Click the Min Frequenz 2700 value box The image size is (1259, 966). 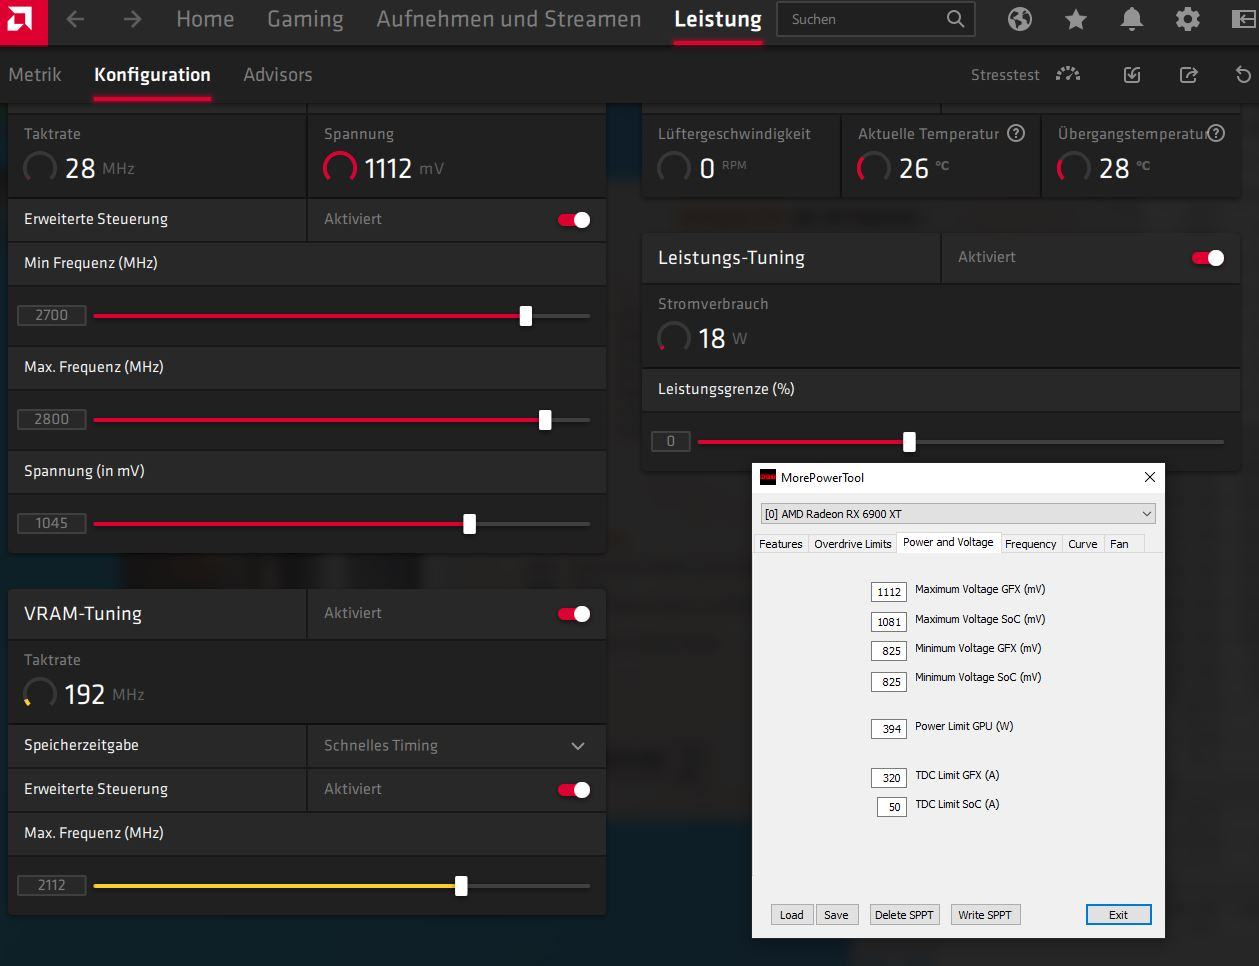click(52, 315)
